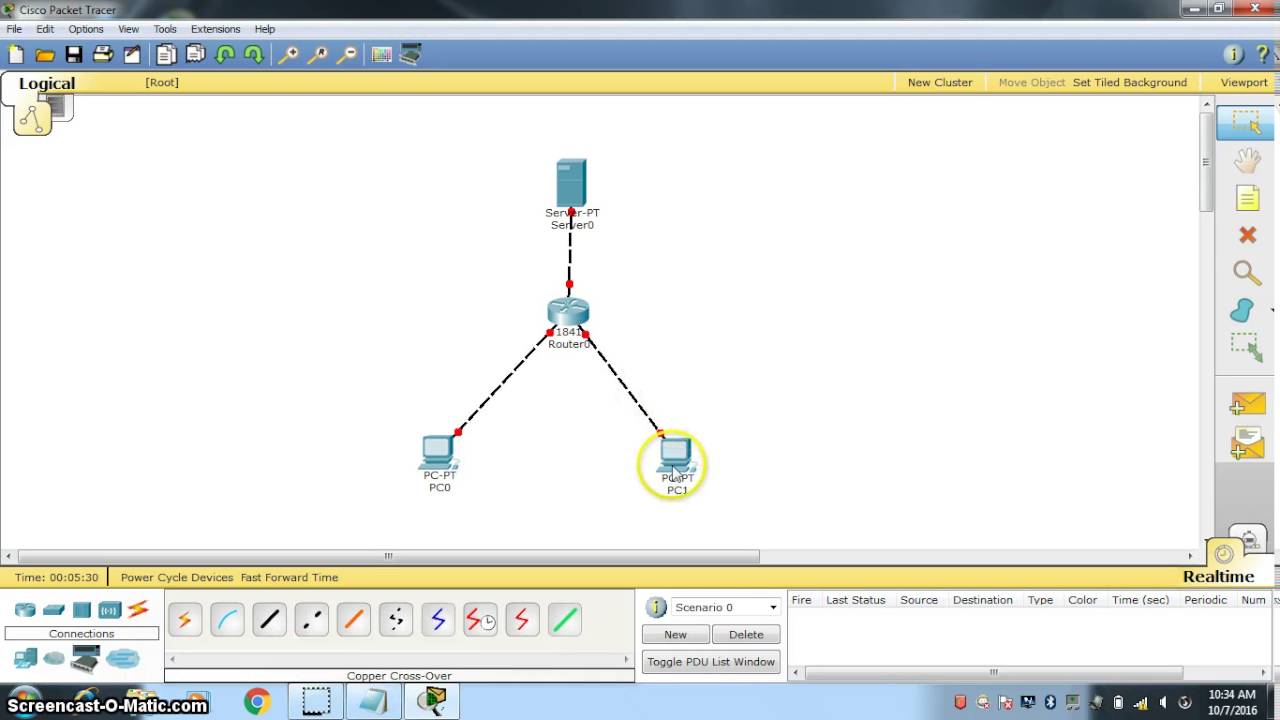Add a complex PDU envelope

pyautogui.click(x=1247, y=443)
